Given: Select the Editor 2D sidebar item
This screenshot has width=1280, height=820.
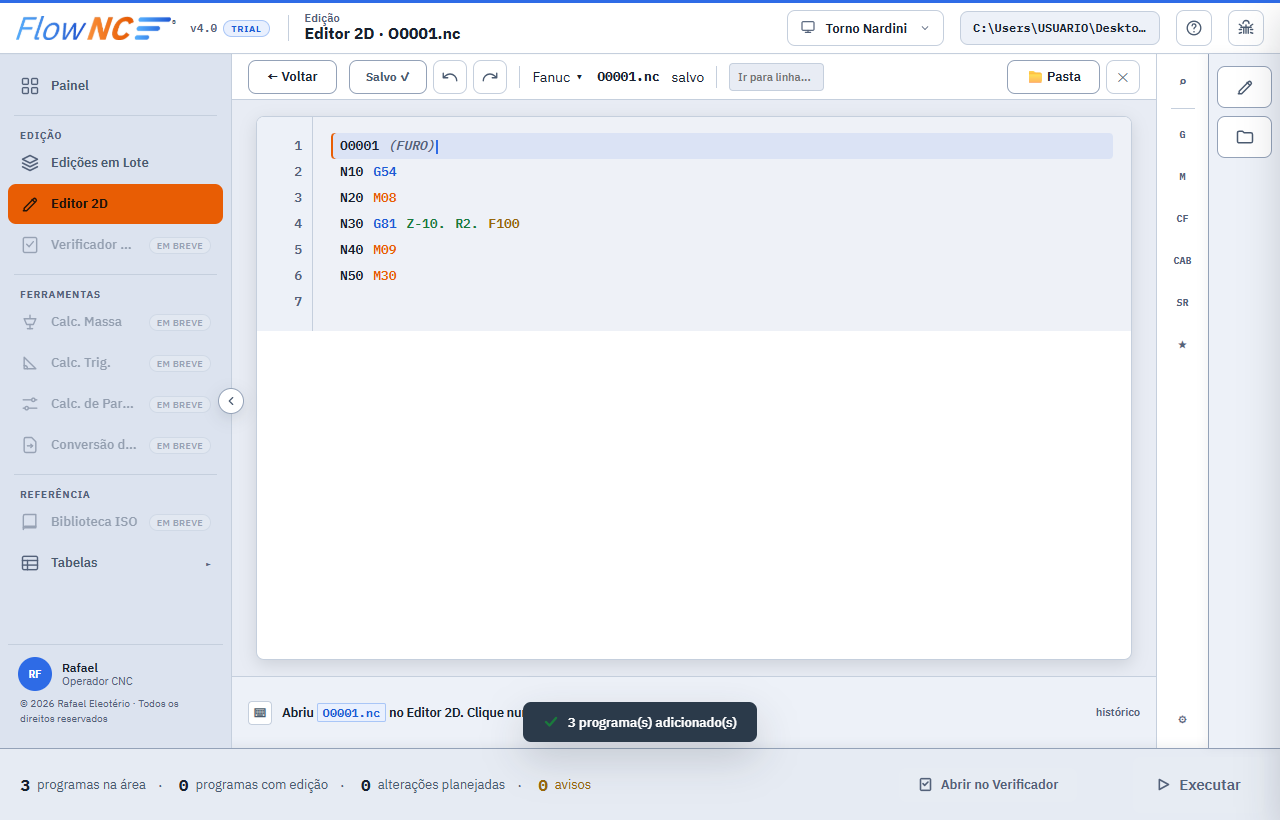Looking at the screenshot, I should [115, 204].
